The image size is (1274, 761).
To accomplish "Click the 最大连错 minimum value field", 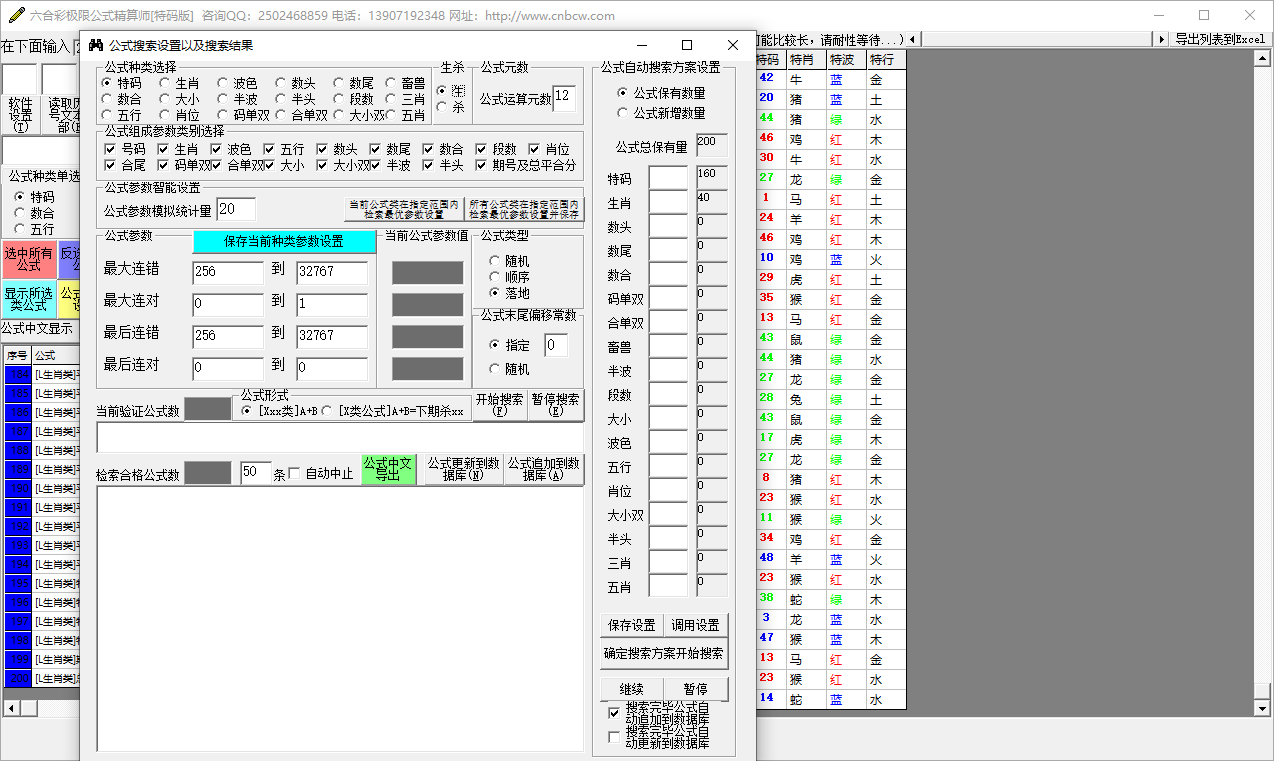I will (228, 272).
